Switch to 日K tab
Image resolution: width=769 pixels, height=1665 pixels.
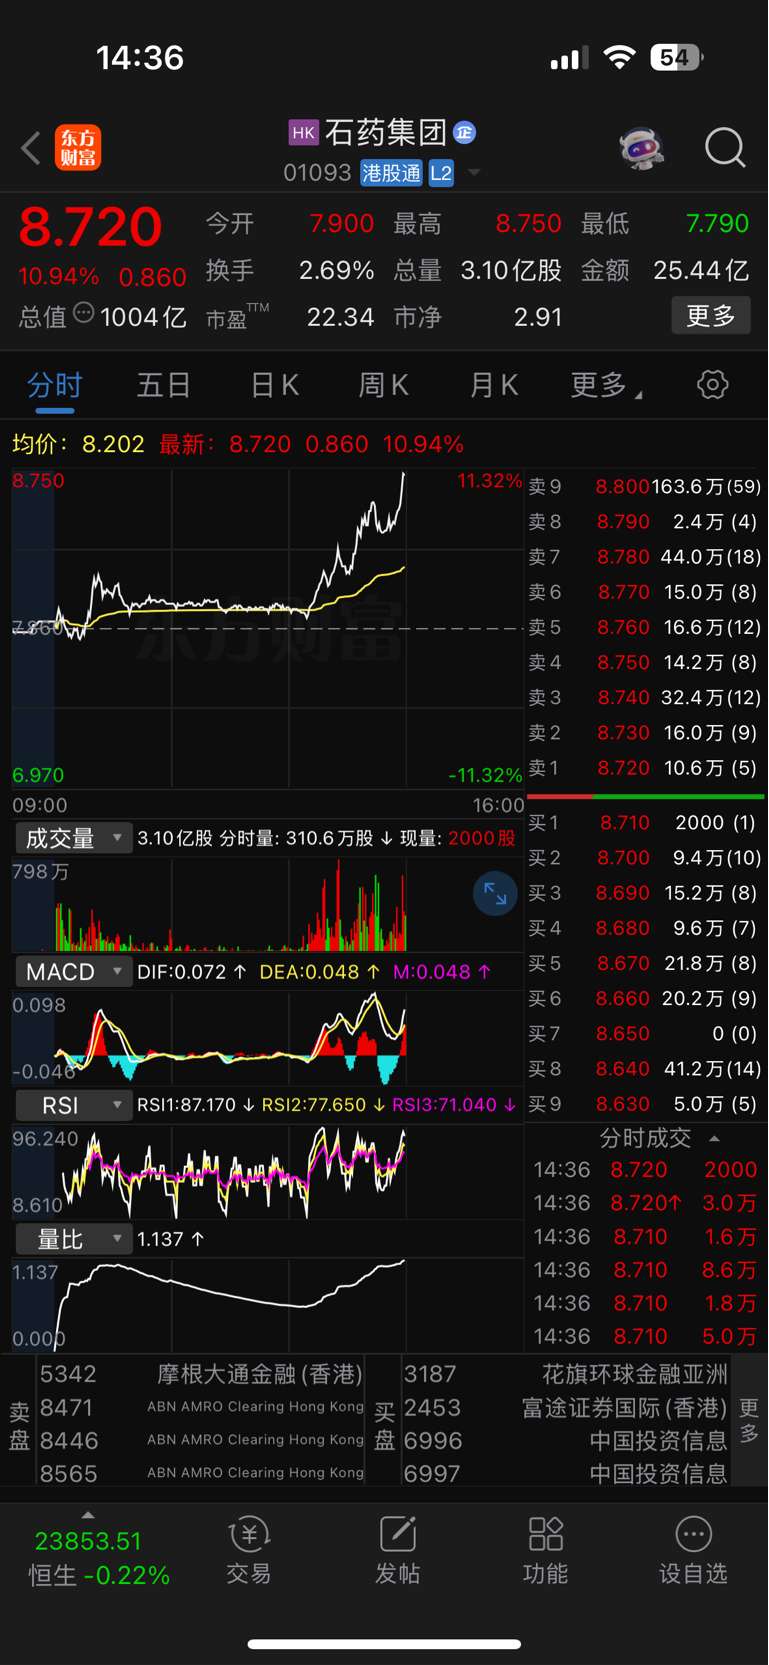coord(274,385)
